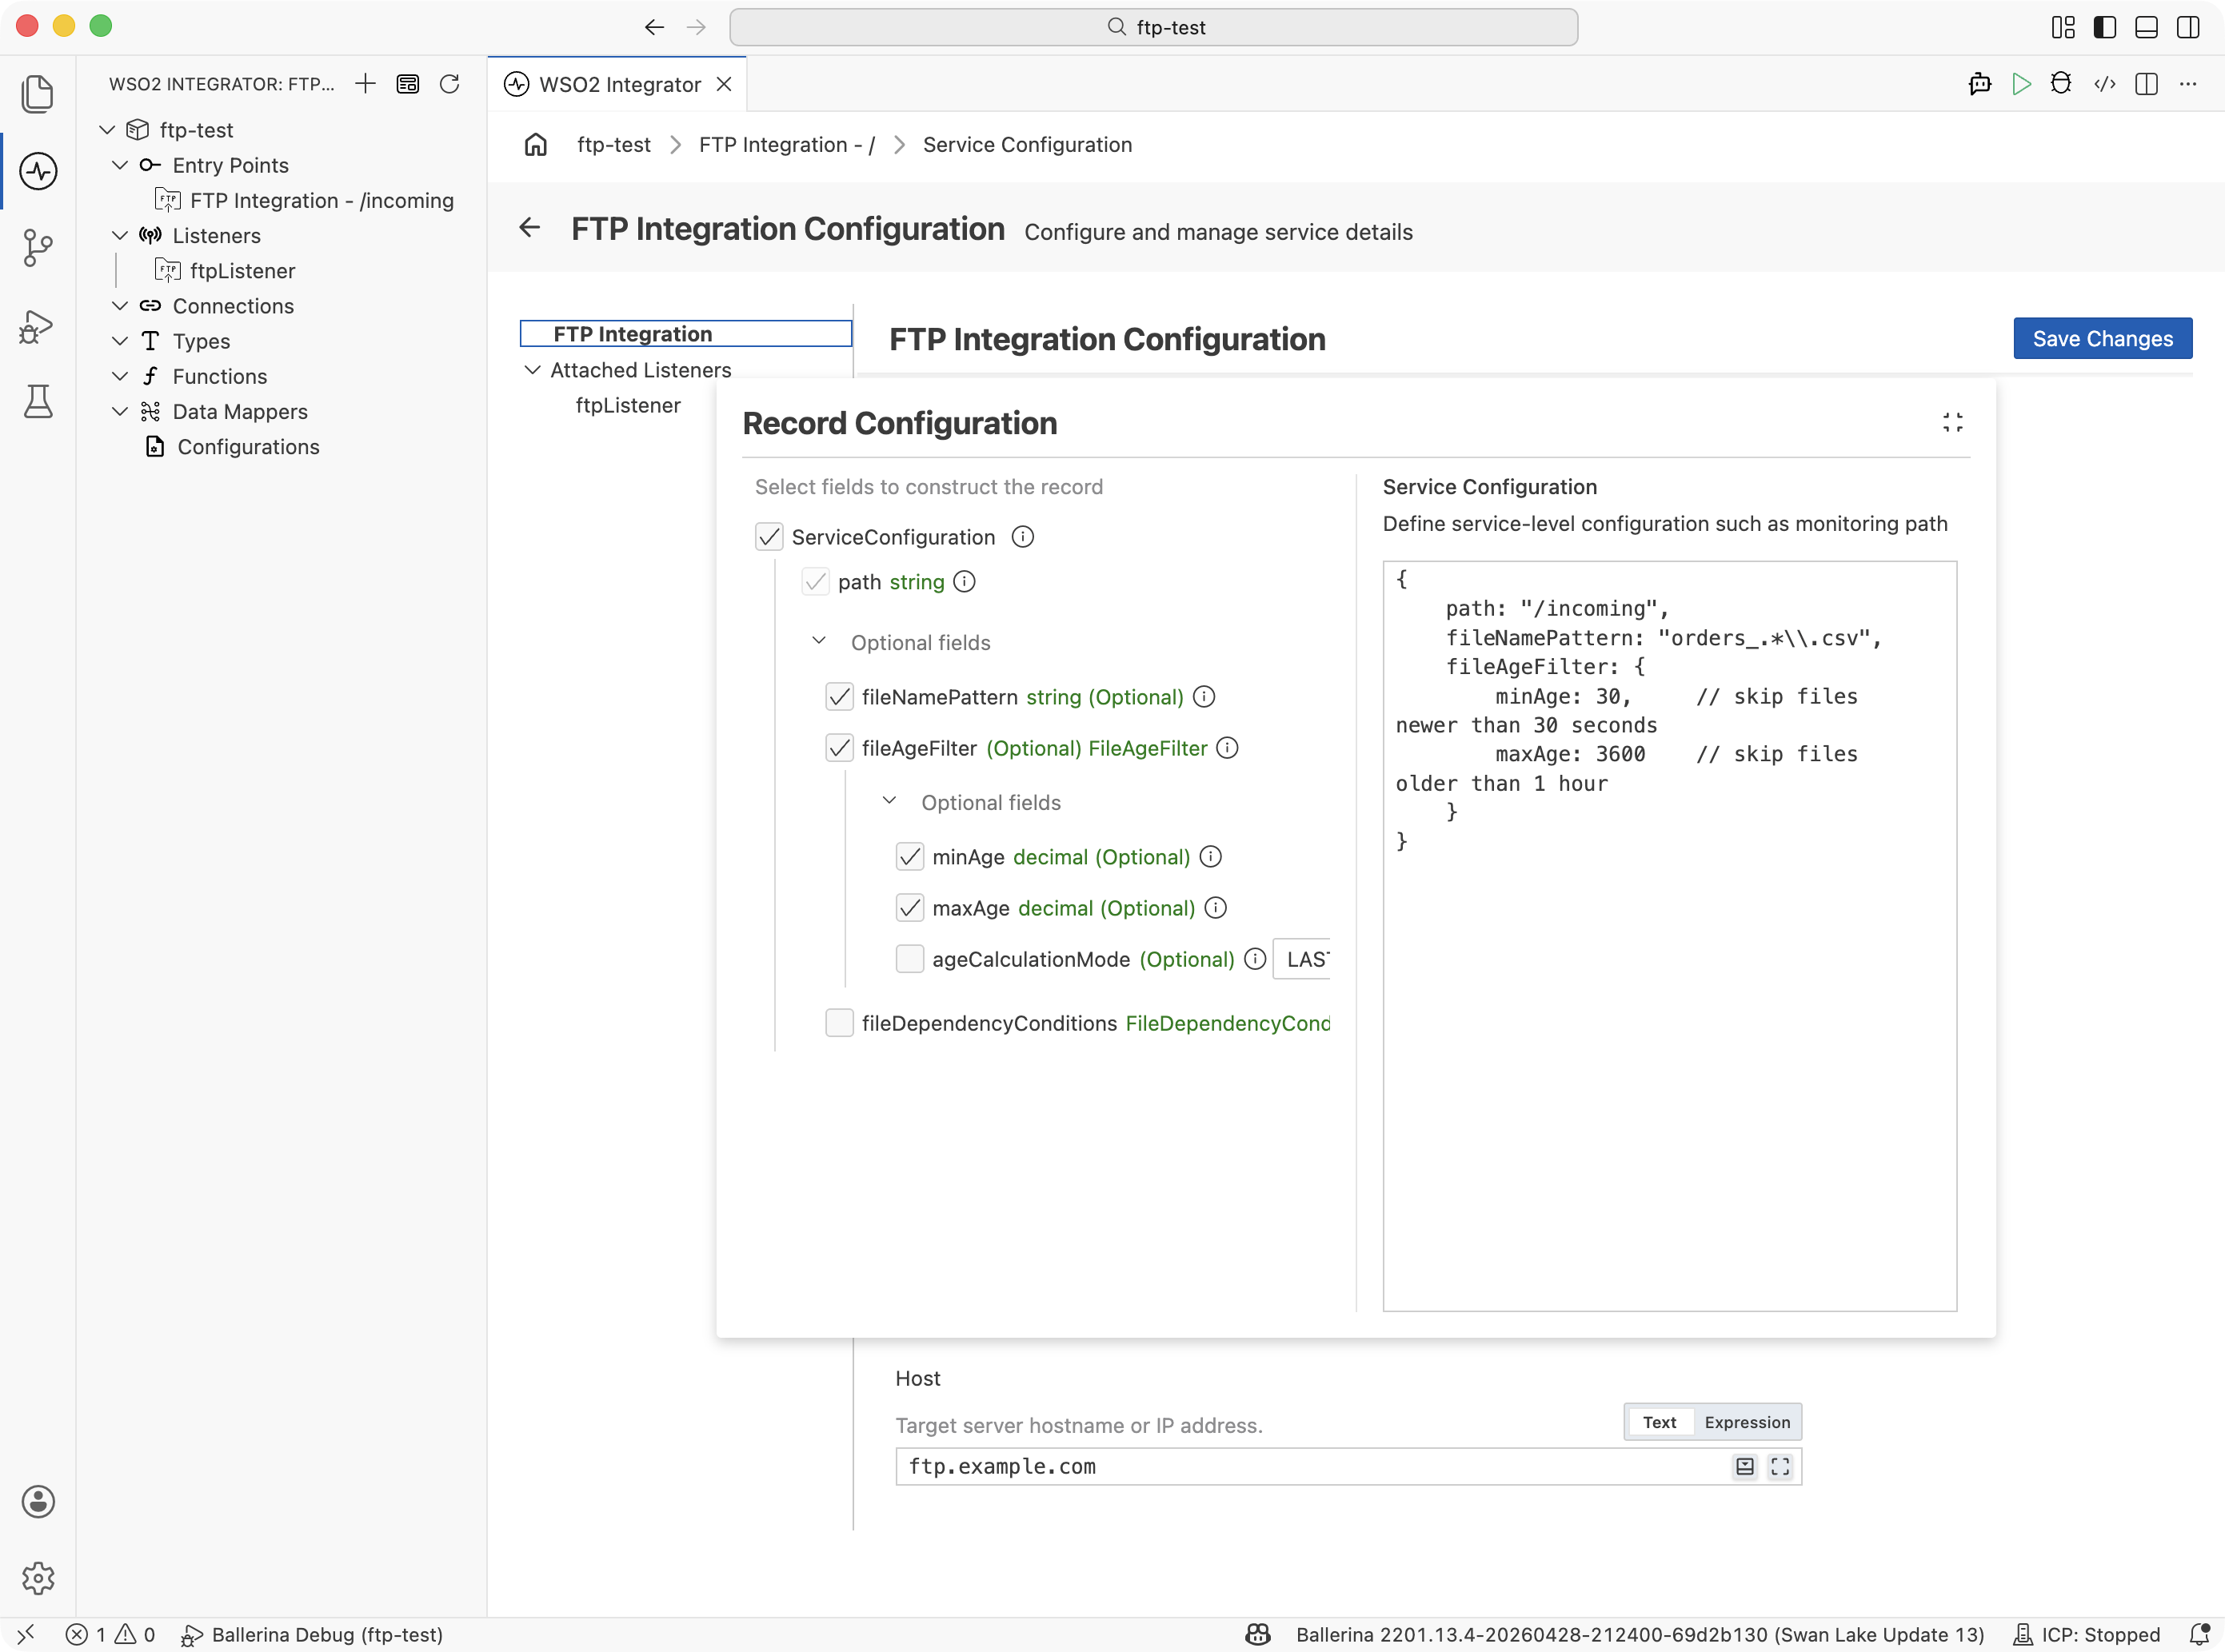Screen dimensions: 2225x1652
Task: Show info for fileNamePattern field
Action: 1204,696
